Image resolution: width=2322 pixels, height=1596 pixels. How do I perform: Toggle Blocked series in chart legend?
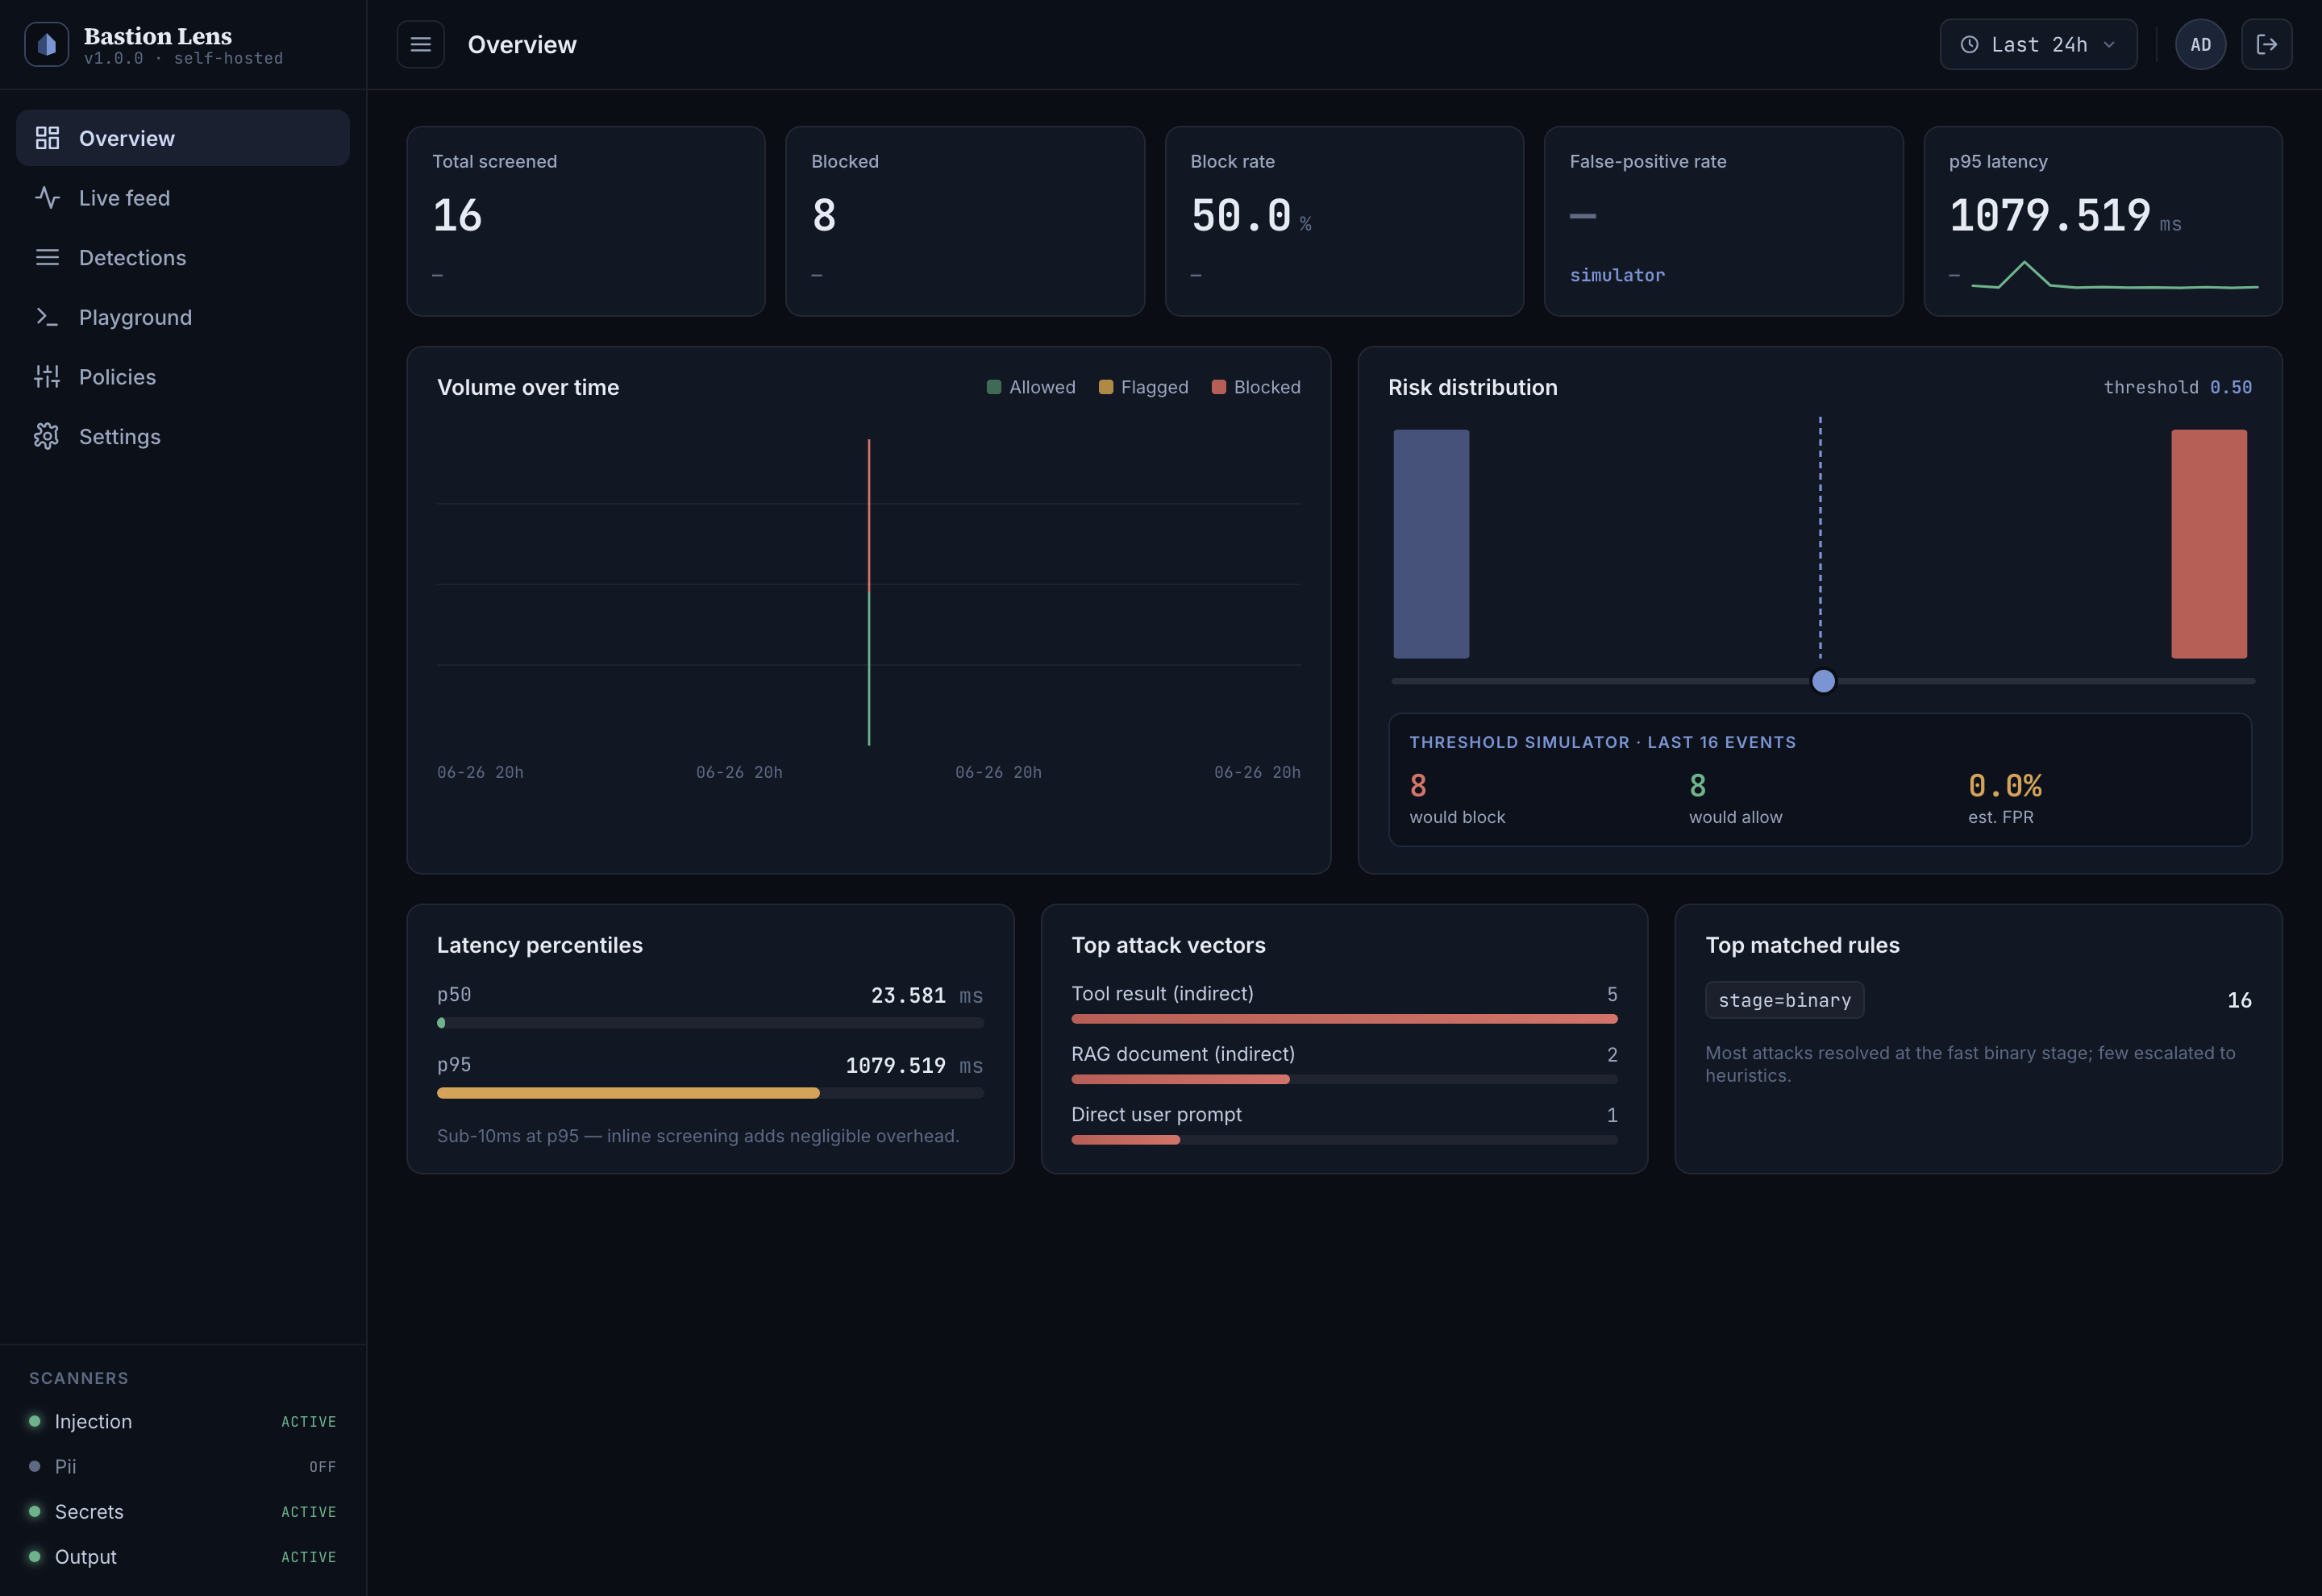pos(1256,387)
